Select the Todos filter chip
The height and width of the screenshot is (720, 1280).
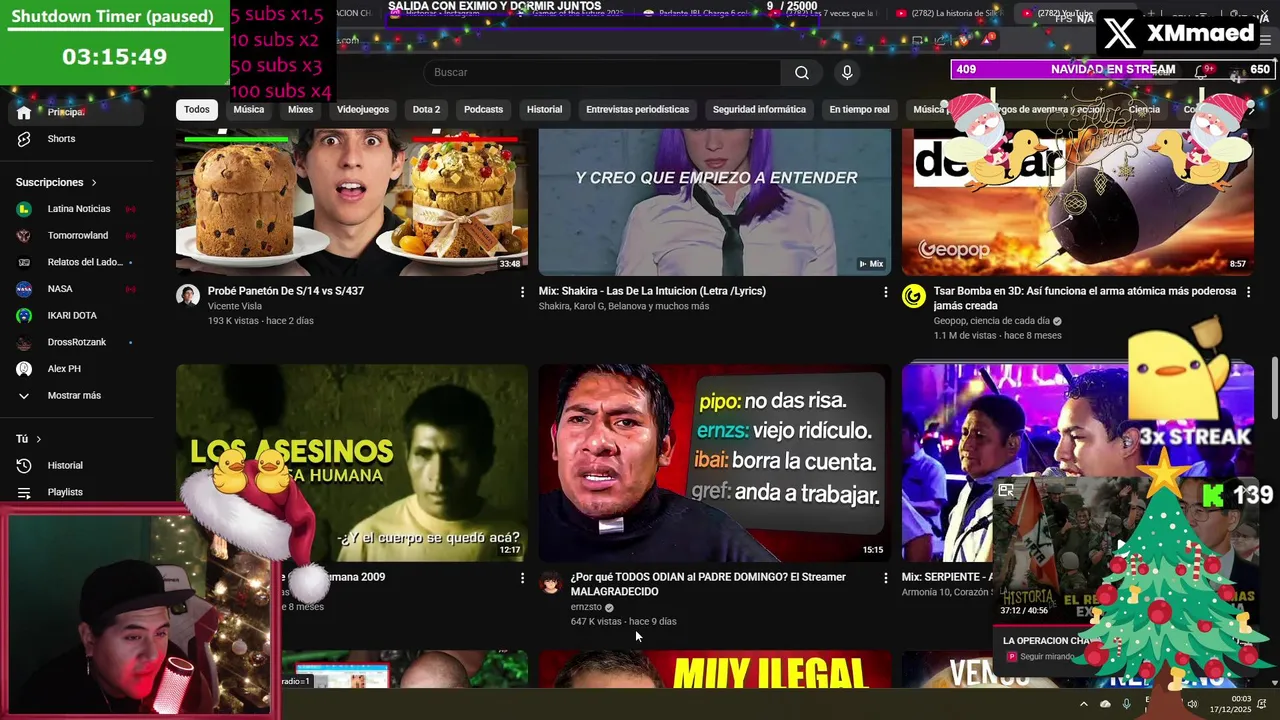pos(197,110)
